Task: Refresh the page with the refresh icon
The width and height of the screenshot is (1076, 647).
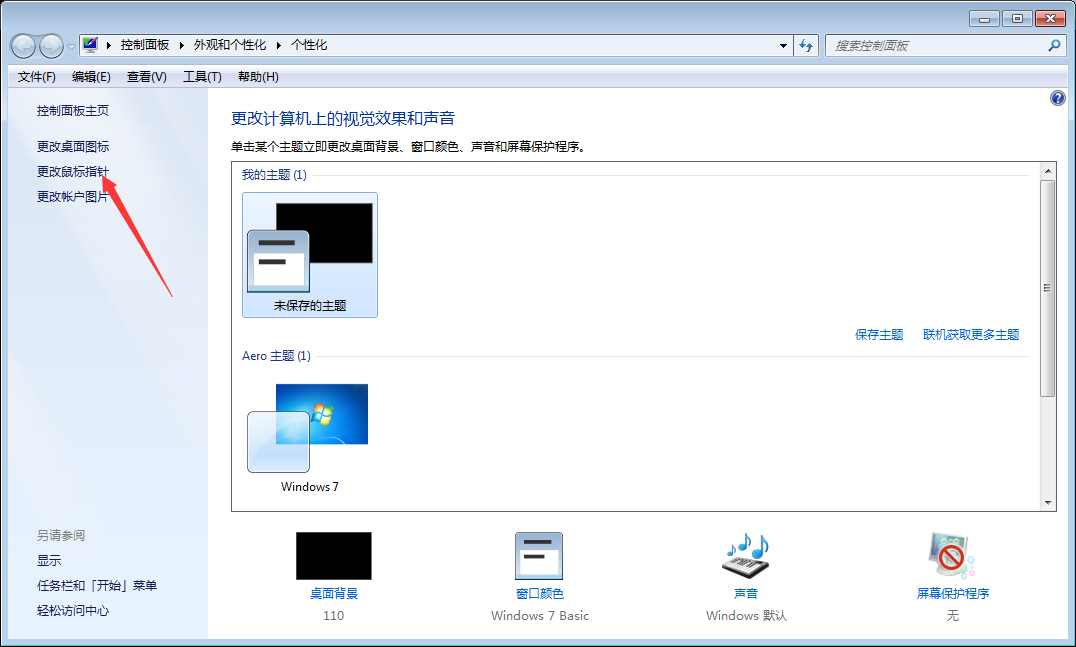Action: click(x=806, y=45)
